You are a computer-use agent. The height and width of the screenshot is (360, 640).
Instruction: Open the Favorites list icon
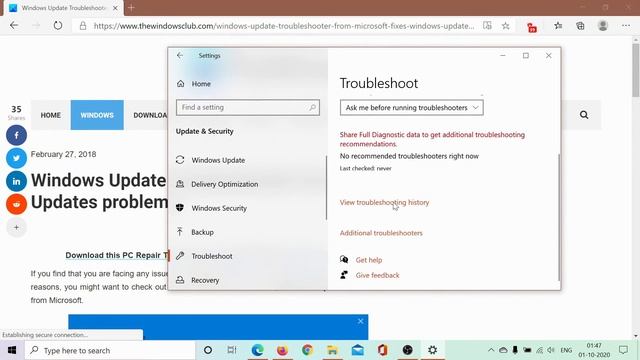pyautogui.click(x=558, y=26)
